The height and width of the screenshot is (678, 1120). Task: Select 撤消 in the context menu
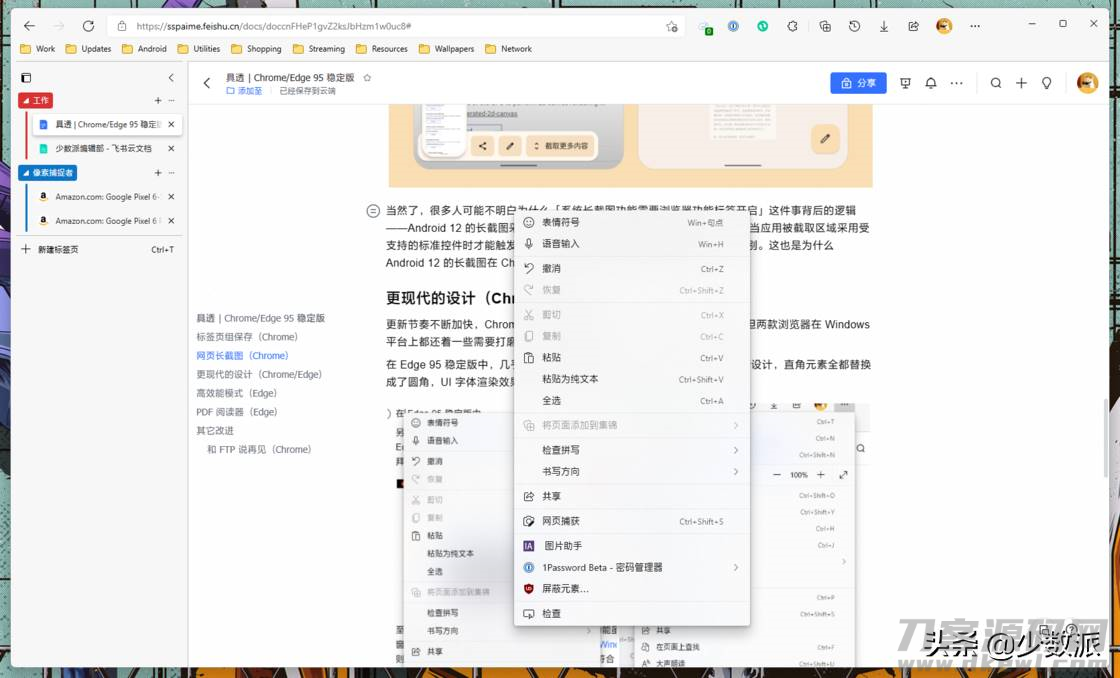(x=631, y=269)
